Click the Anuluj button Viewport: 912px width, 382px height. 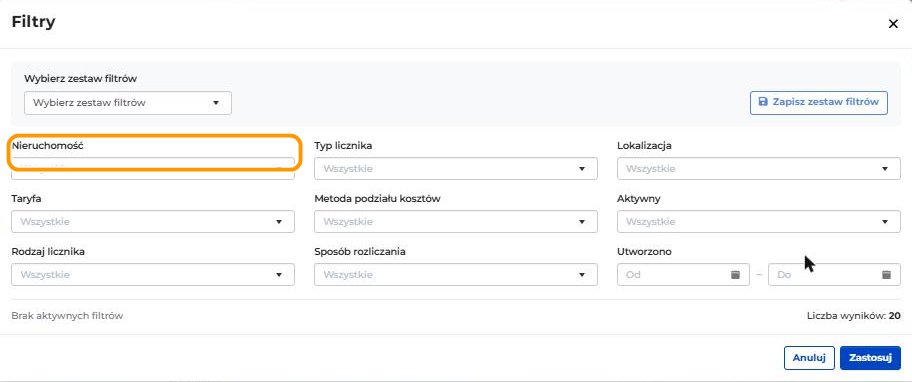pyautogui.click(x=809, y=358)
